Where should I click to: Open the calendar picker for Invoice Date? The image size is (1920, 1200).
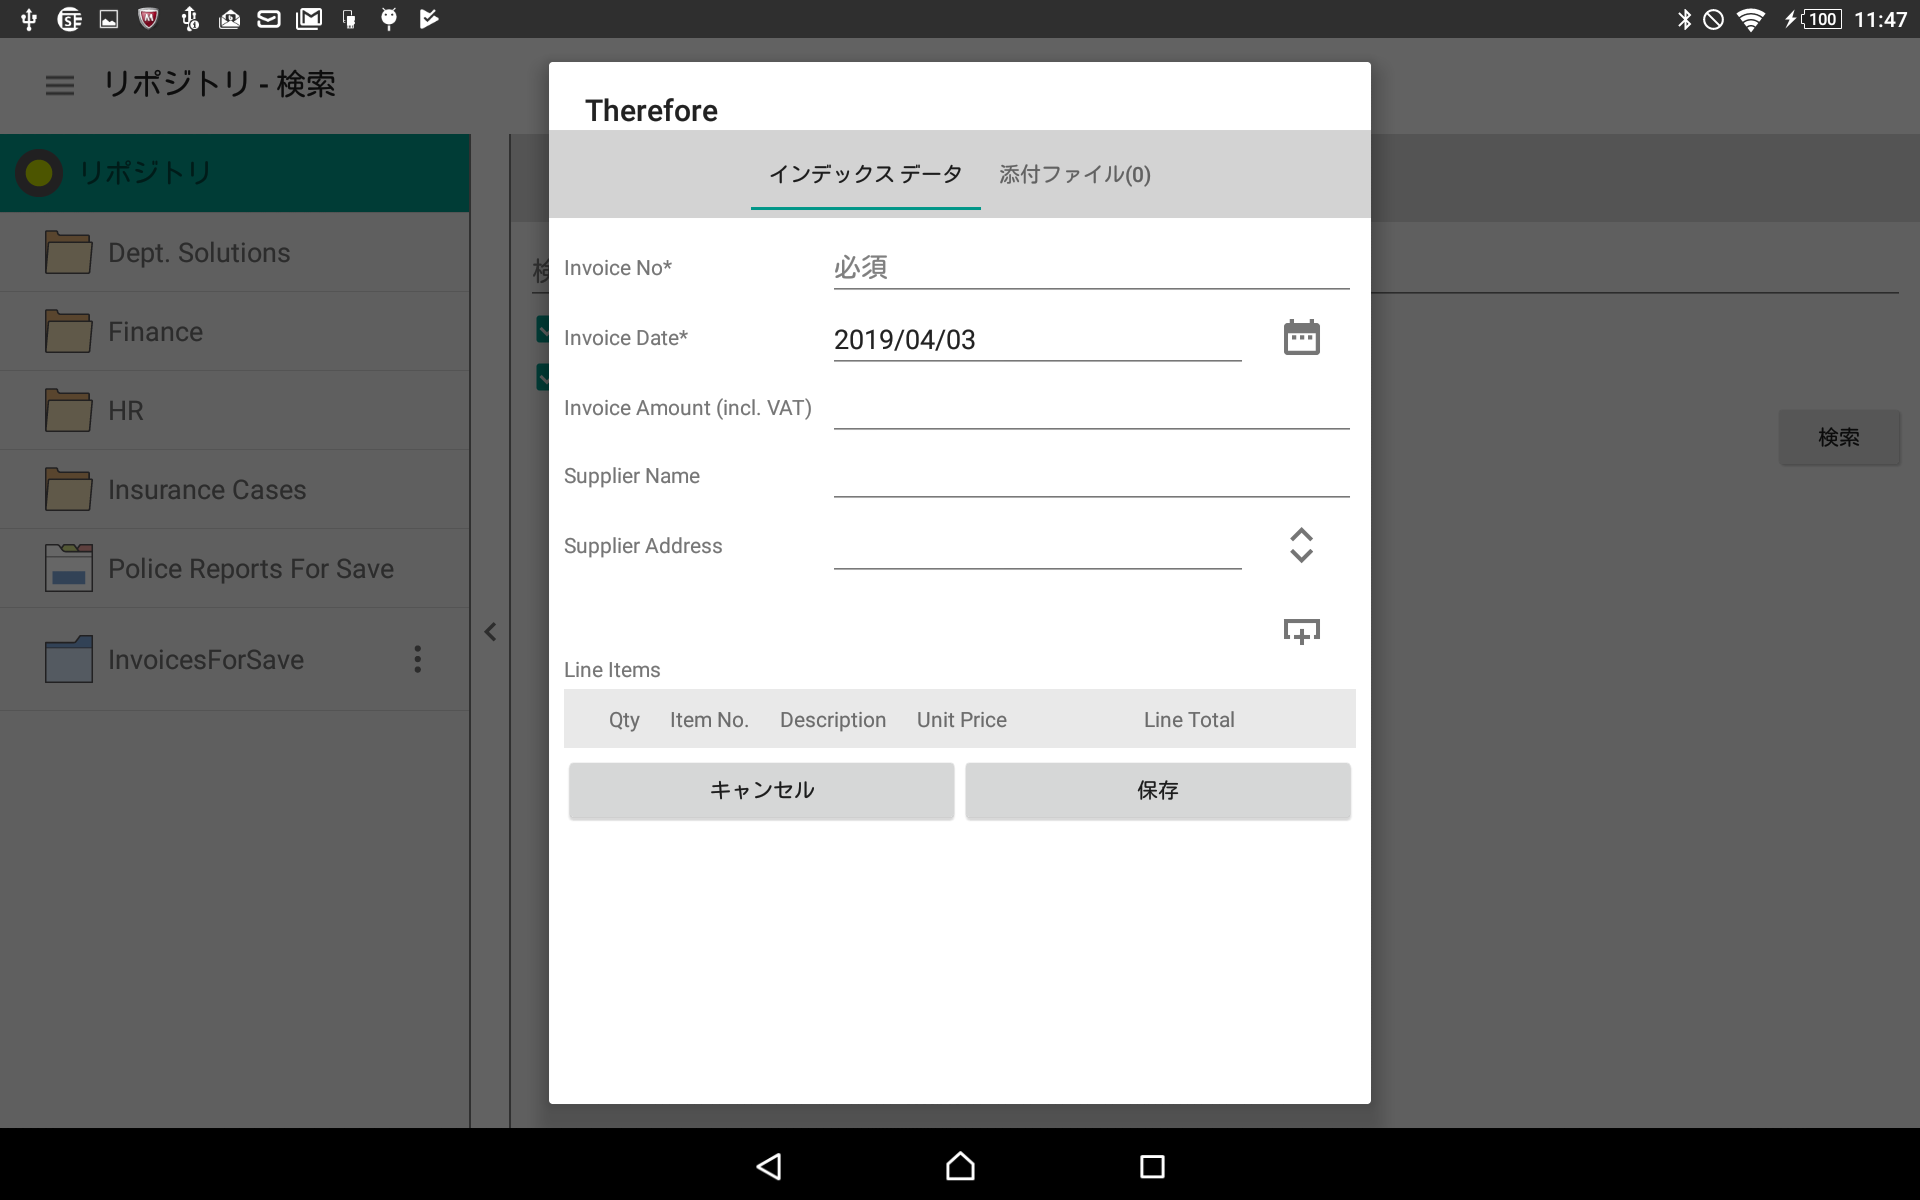1301,338
